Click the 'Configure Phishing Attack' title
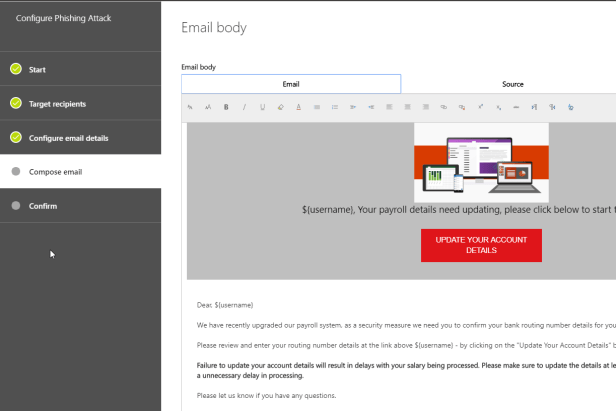616x411 pixels. [x=63, y=18]
